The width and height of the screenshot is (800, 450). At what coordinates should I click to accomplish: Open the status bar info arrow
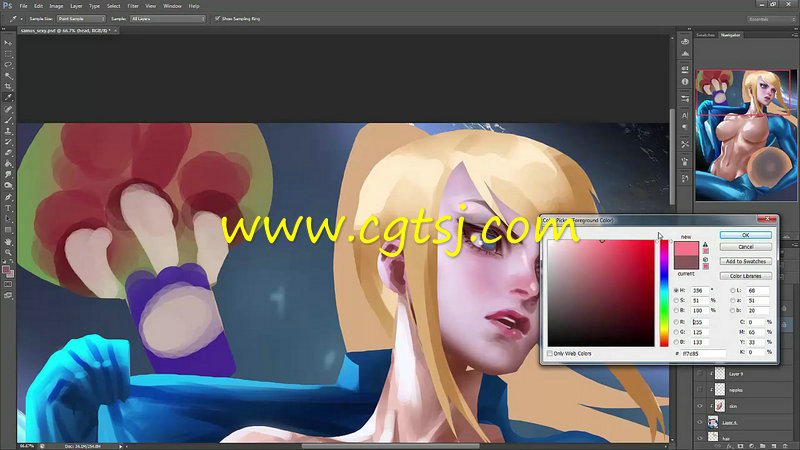(x=121, y=446)
